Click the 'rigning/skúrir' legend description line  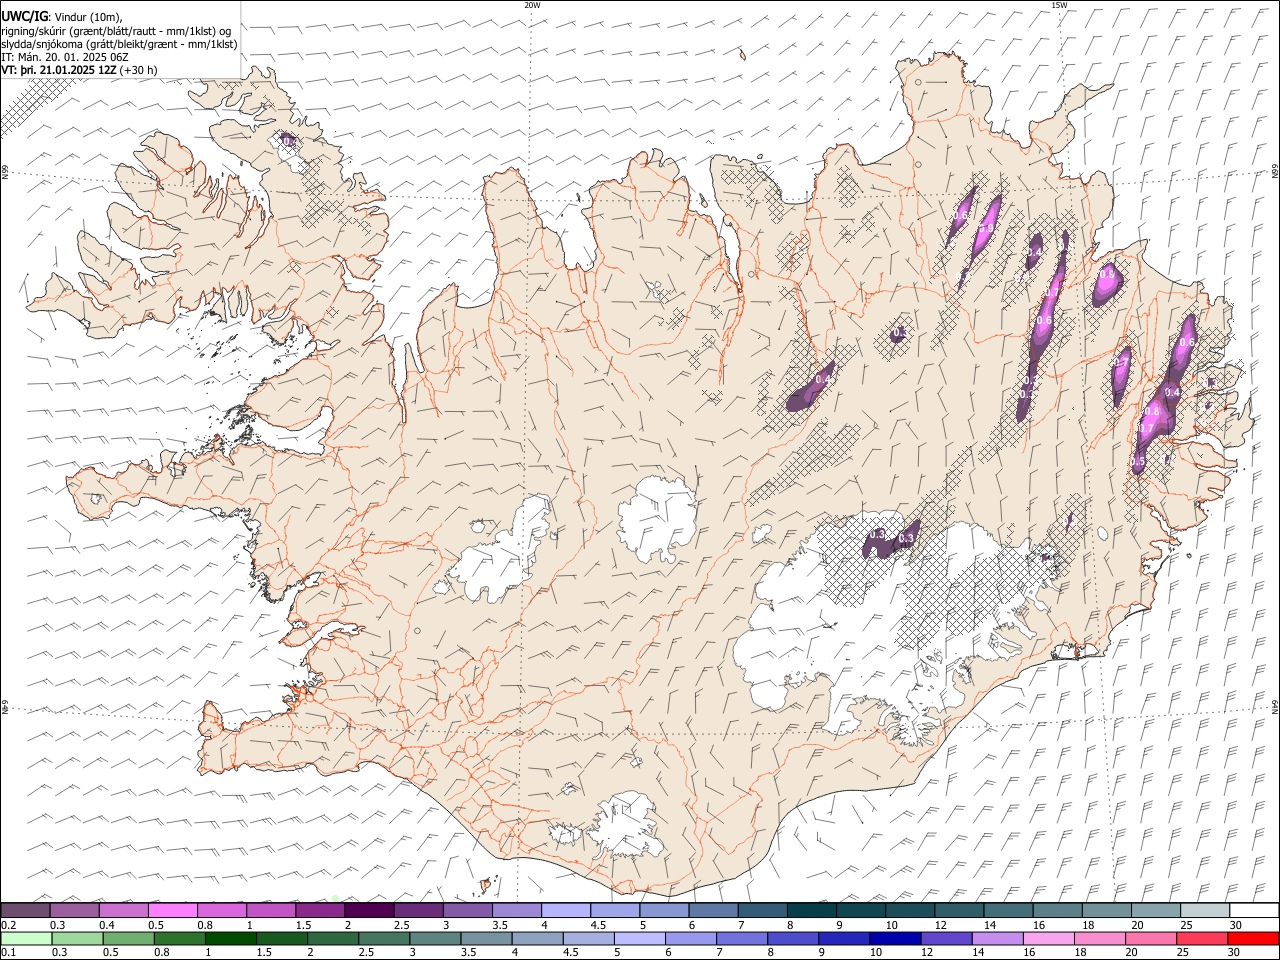[x=116, y=30]
